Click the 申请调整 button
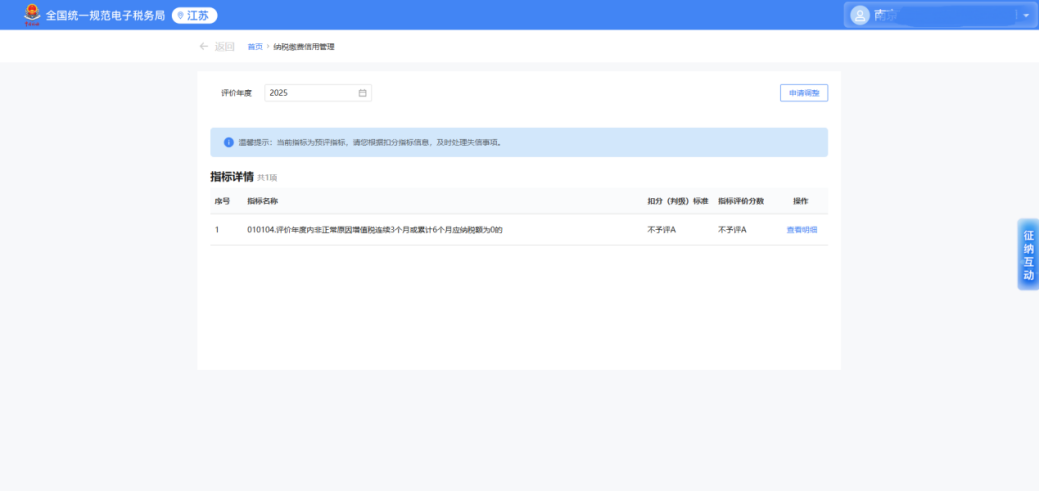This screenshot has width=1039, height=491. [x=803, y=93]
